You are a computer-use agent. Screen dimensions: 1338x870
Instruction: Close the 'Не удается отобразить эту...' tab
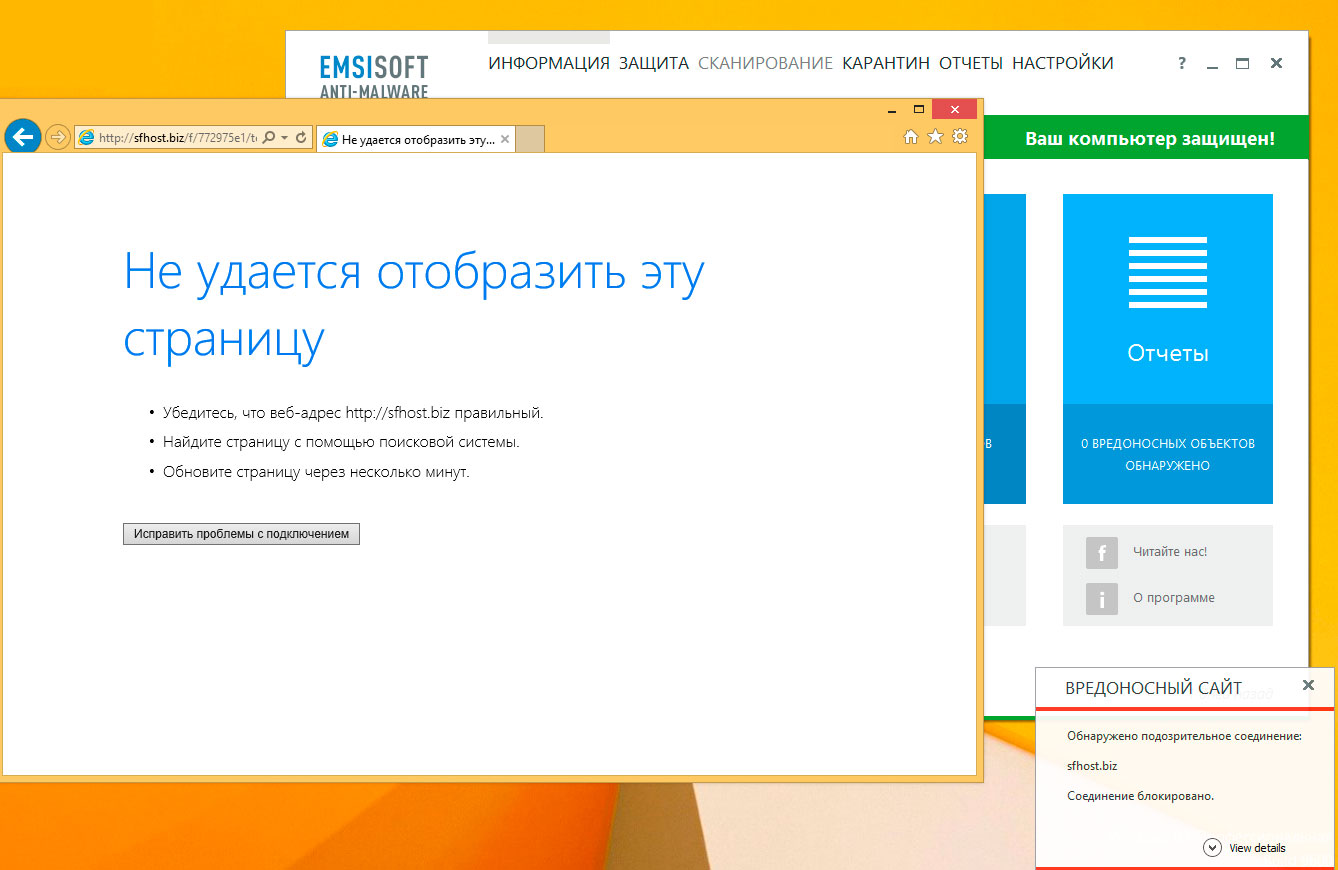pos(505,139)
